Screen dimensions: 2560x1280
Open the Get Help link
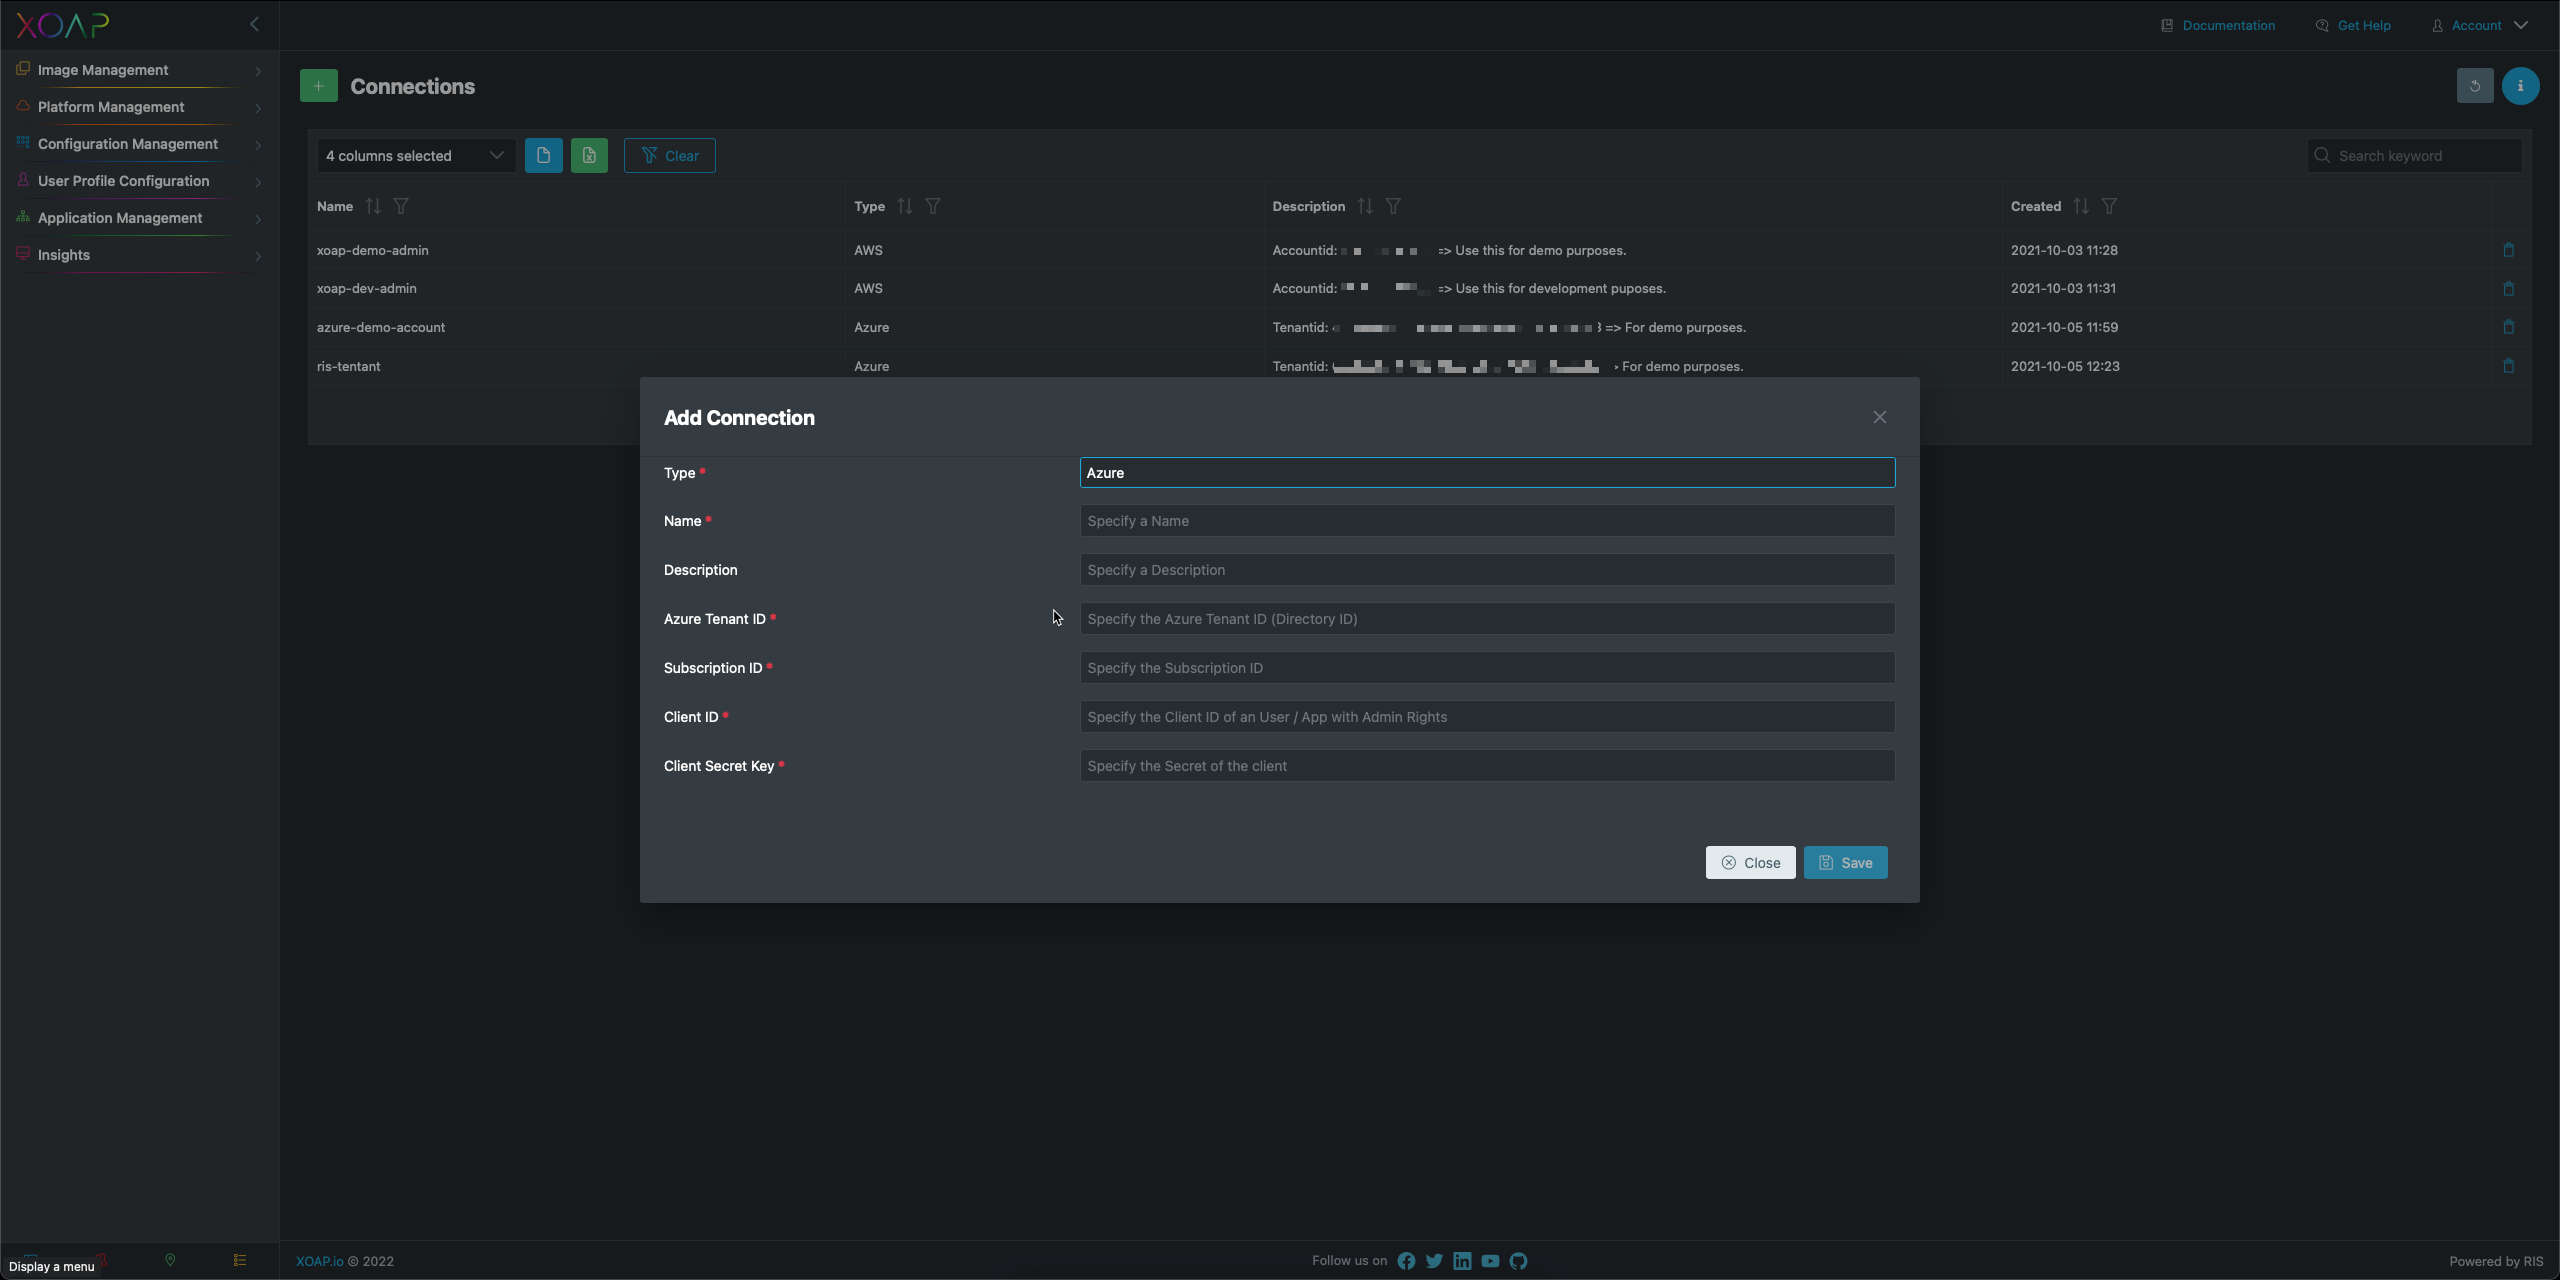click(2353, 25)
